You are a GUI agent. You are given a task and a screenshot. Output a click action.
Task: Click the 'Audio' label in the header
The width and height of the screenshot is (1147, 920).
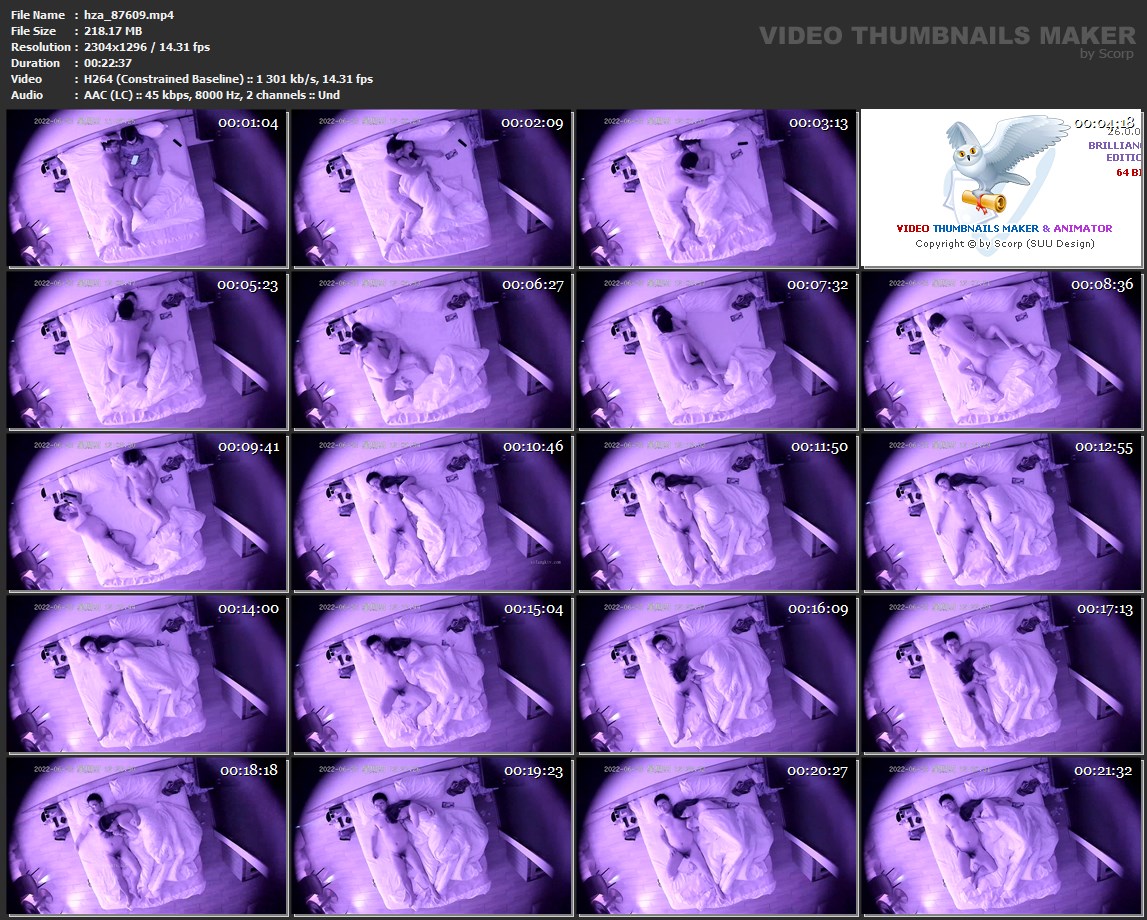(27, 95)
